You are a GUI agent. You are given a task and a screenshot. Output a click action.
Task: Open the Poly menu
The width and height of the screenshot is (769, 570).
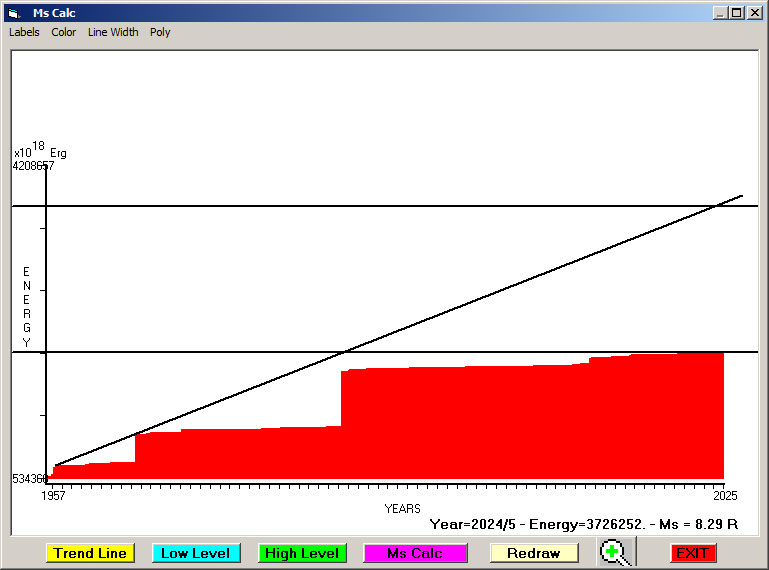click(x=160, y=32)
